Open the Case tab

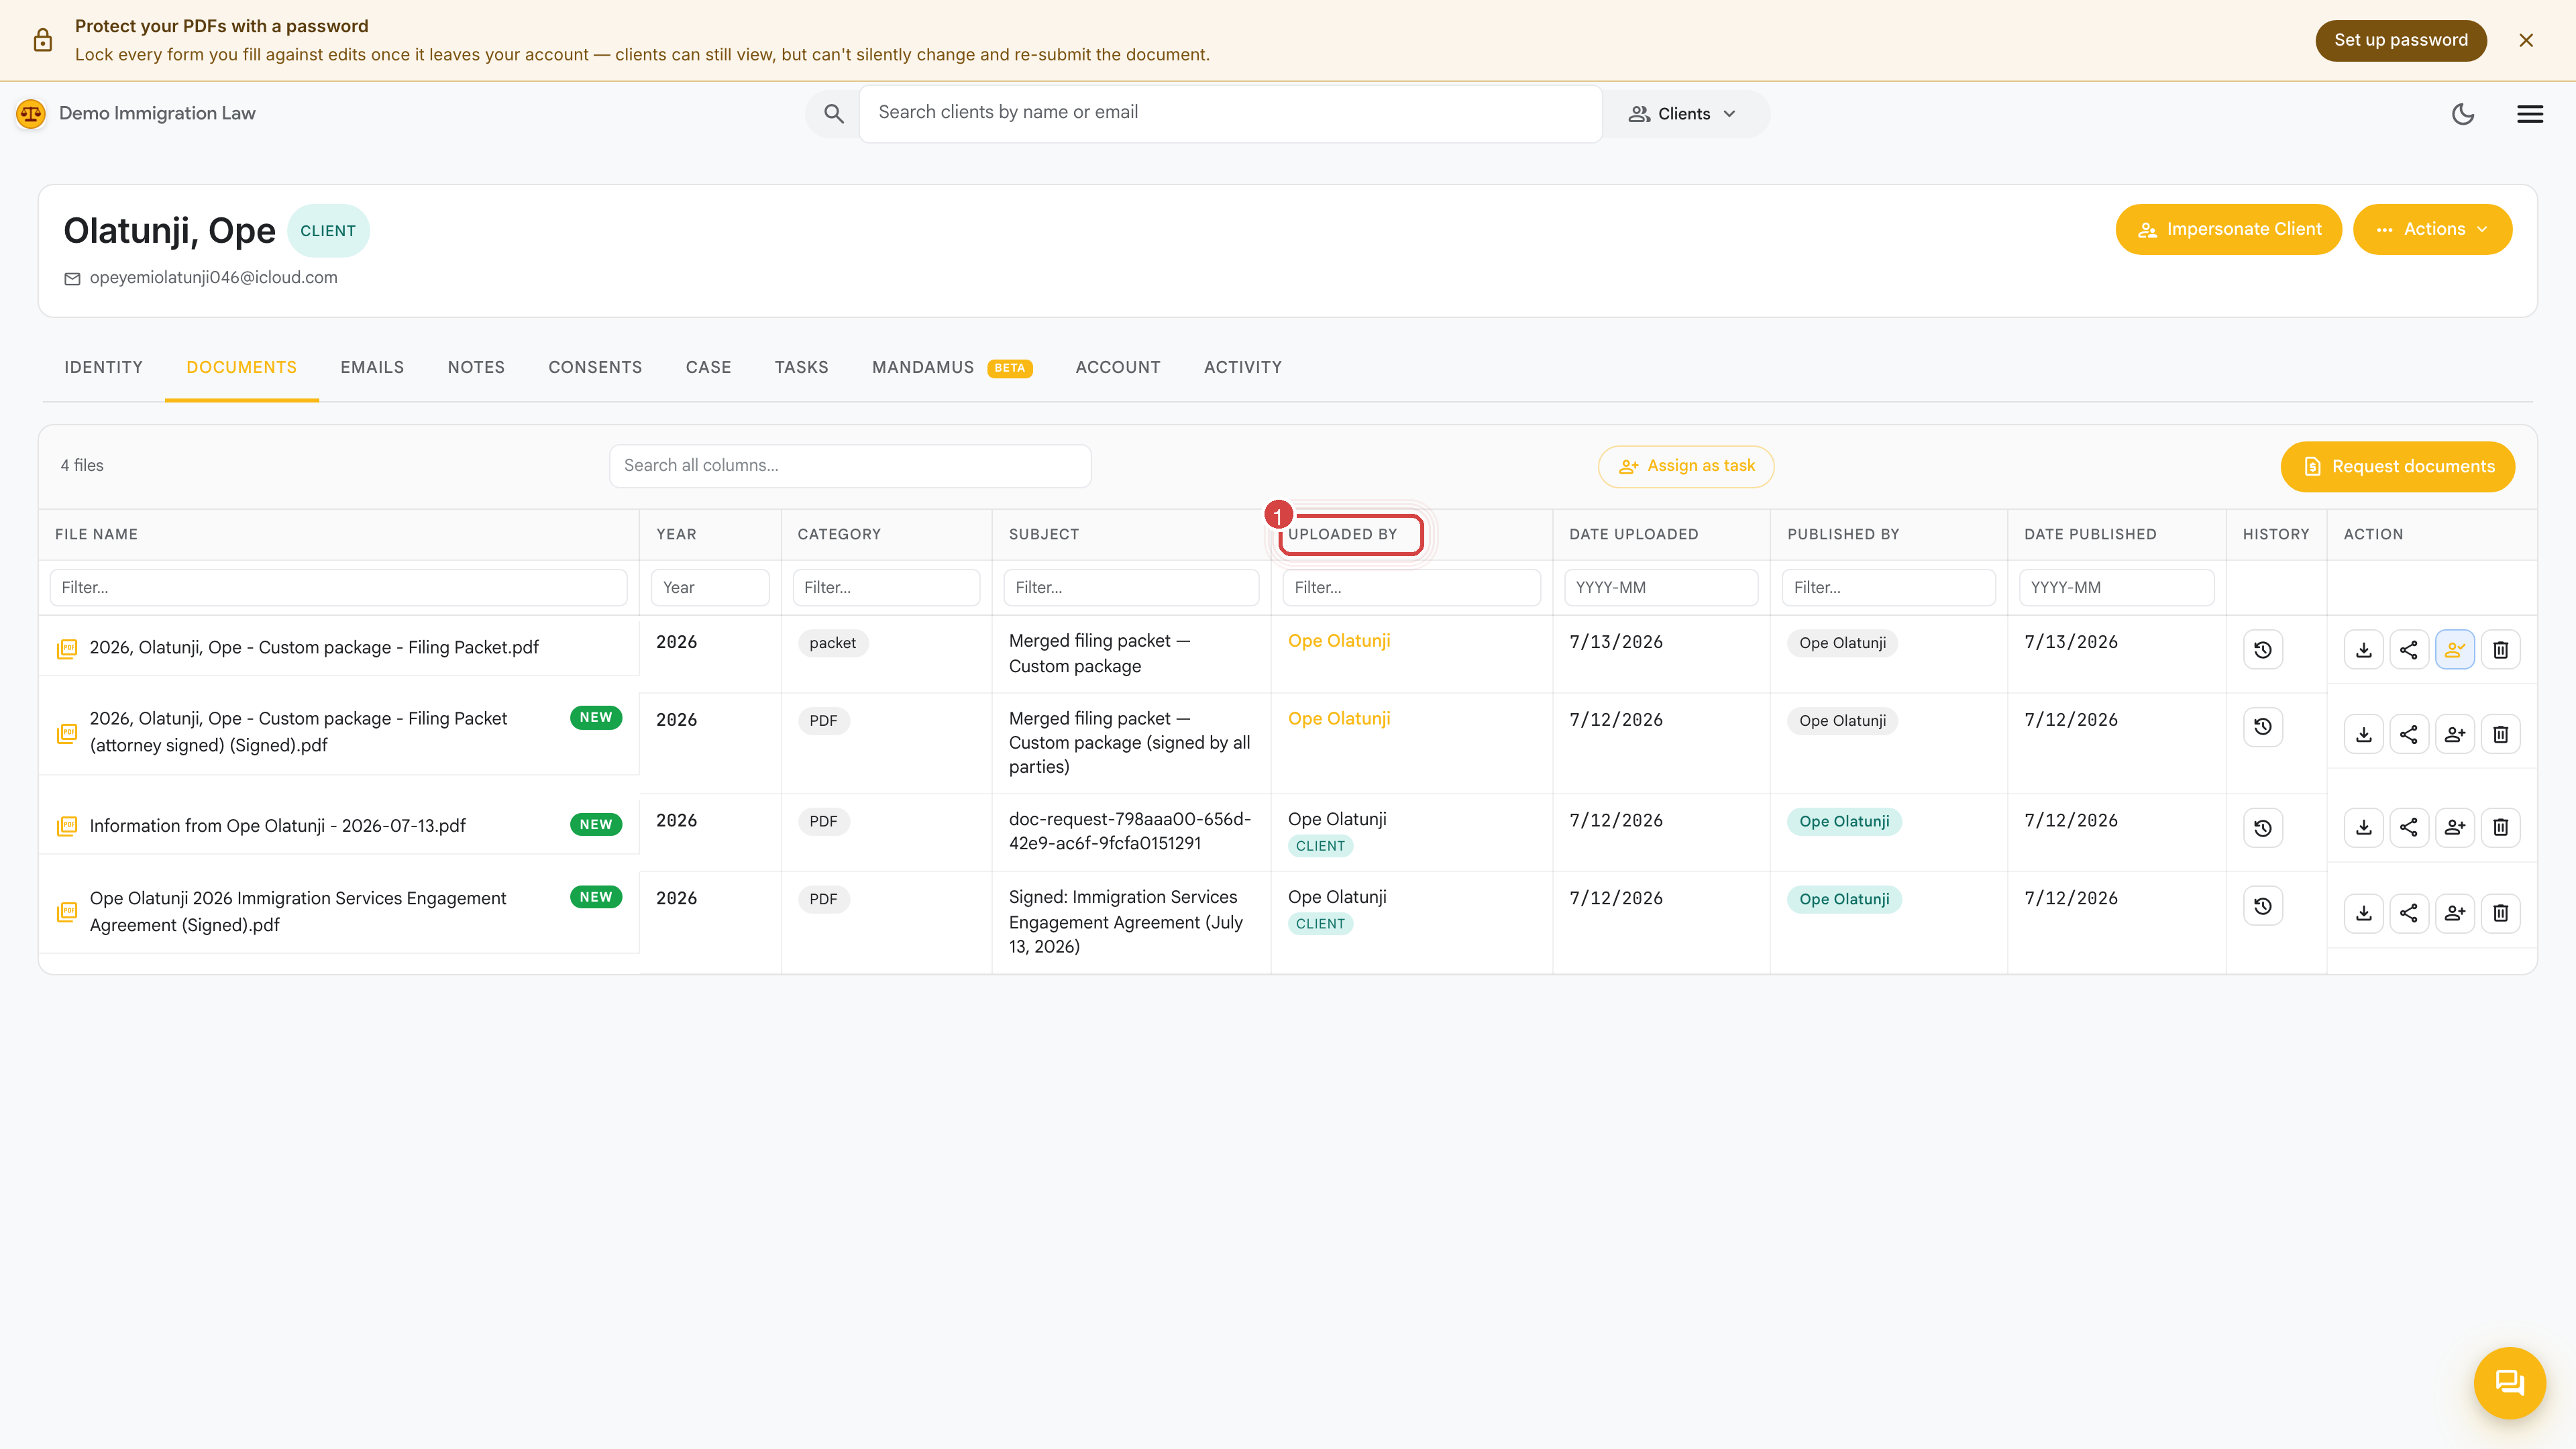[708, 367]
